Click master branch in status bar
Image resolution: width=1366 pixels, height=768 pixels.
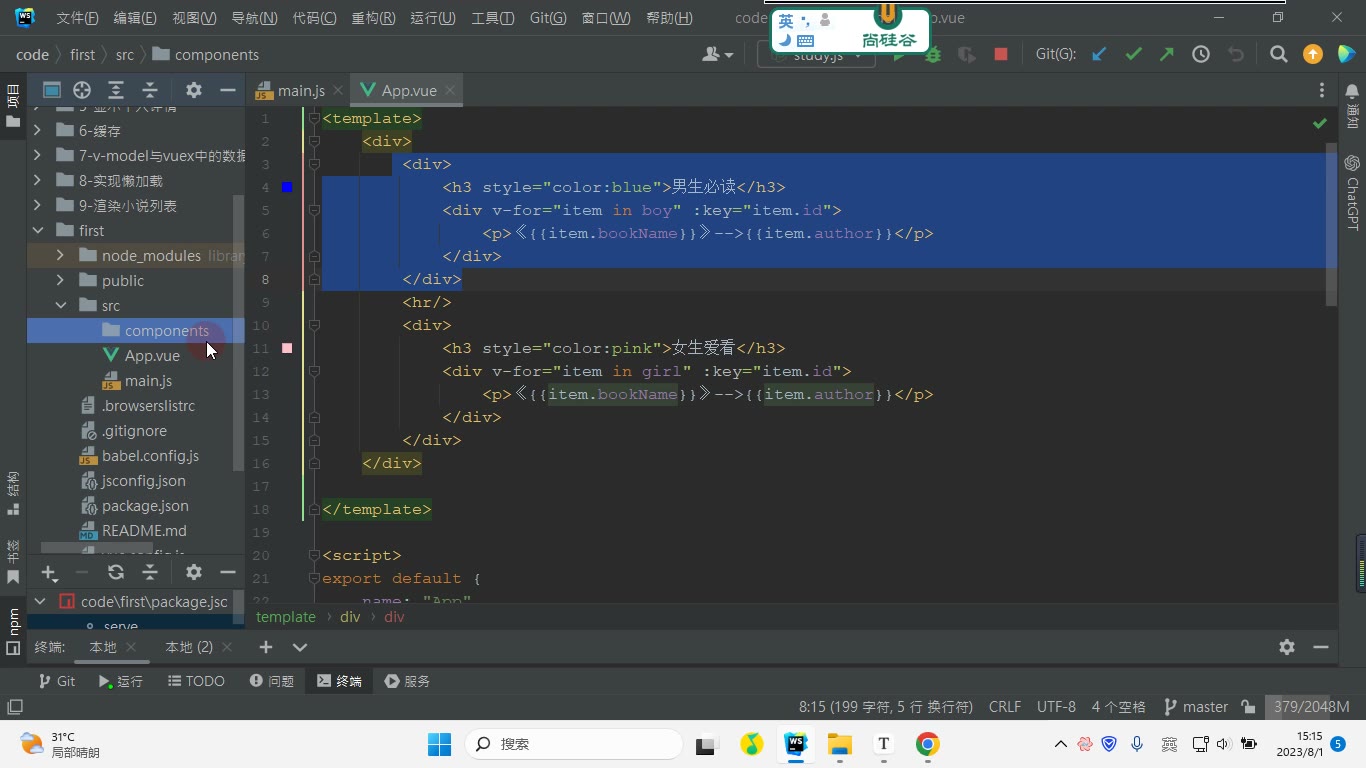pos(1196,707)
